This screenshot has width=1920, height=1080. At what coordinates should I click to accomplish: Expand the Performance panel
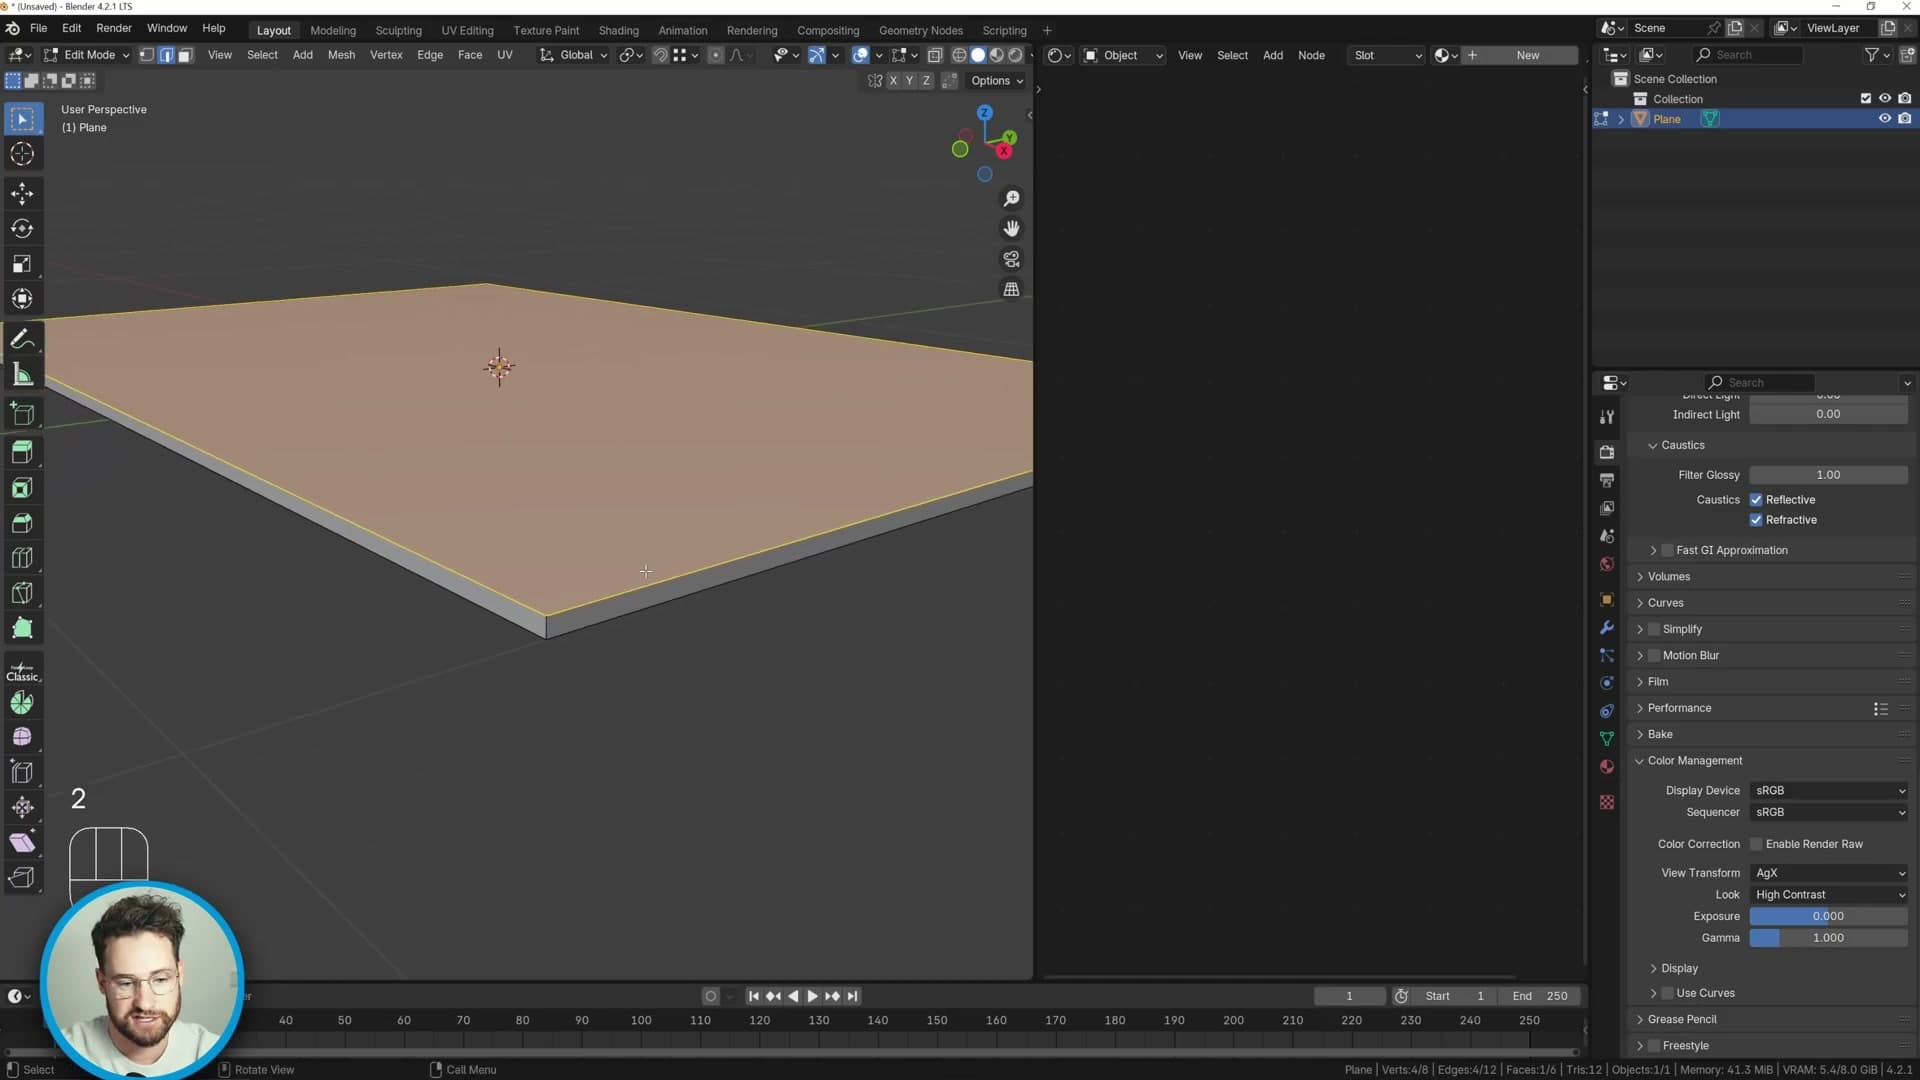(1679, 708)
